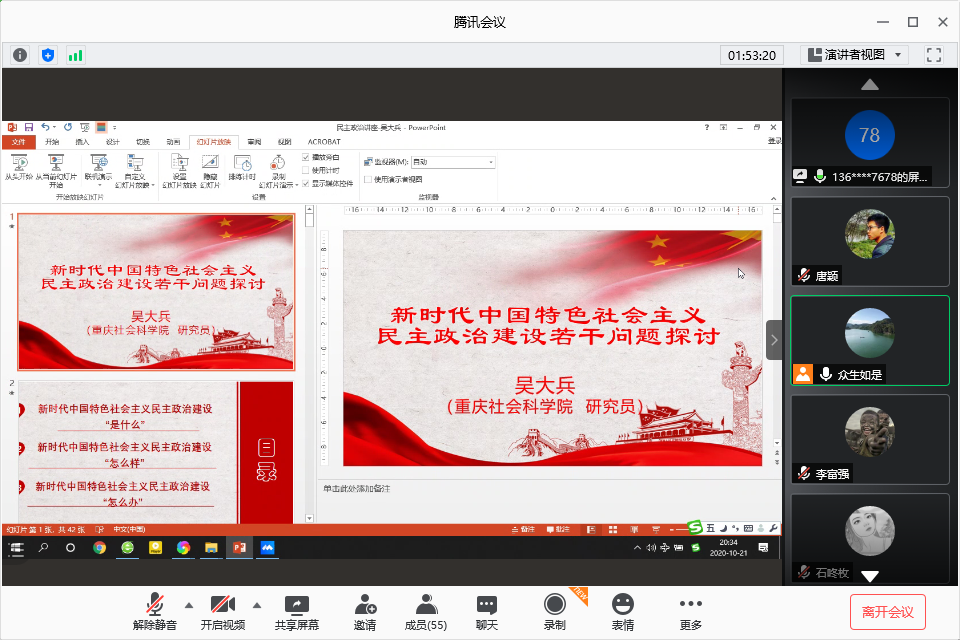Check the green network signal icon
The image size is (960, 640).
pos(75,55)
